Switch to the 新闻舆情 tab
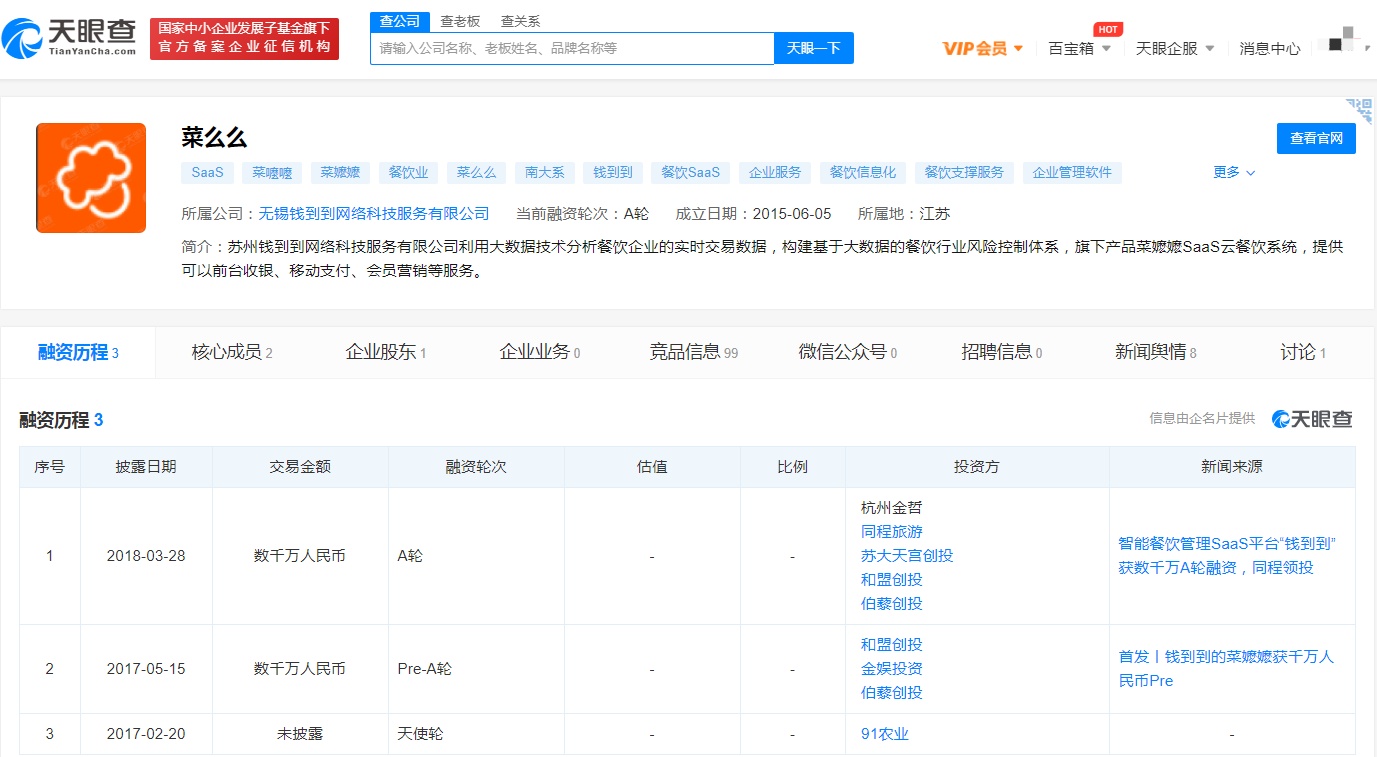The width and height of the screenshot is (1377, 757). click(1156, 352)
